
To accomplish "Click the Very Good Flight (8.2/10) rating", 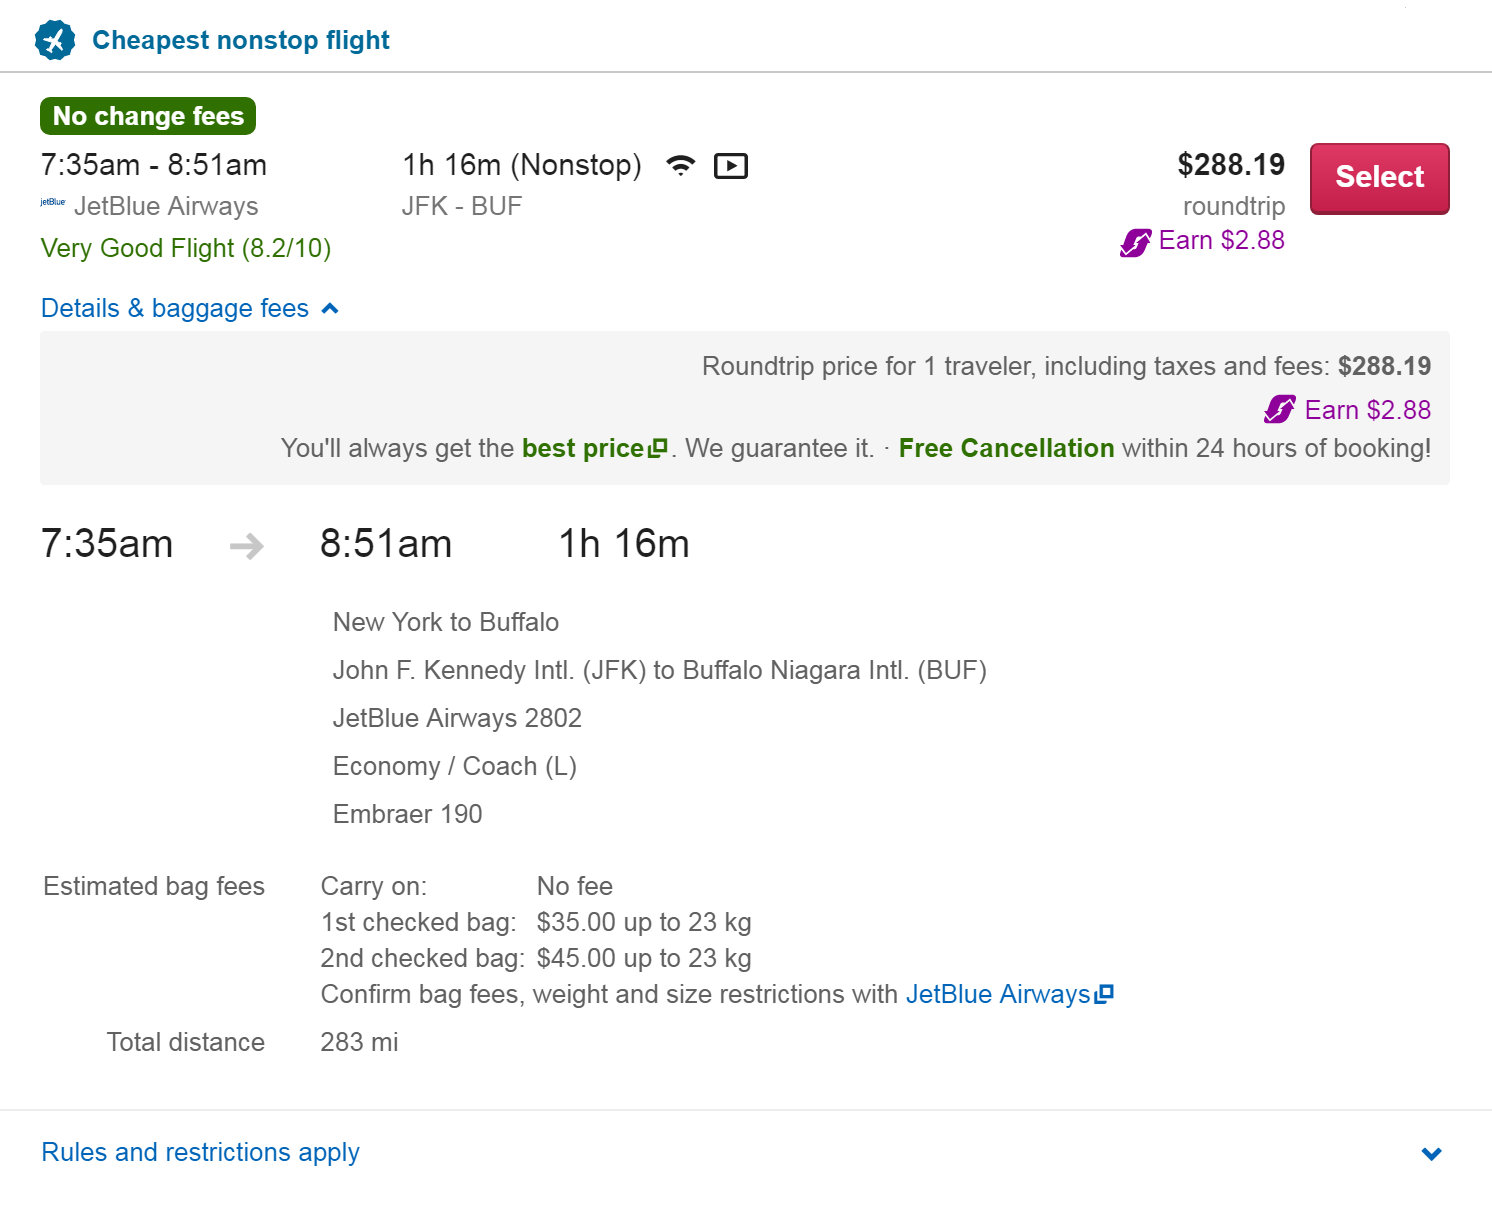I will point(186,248).
